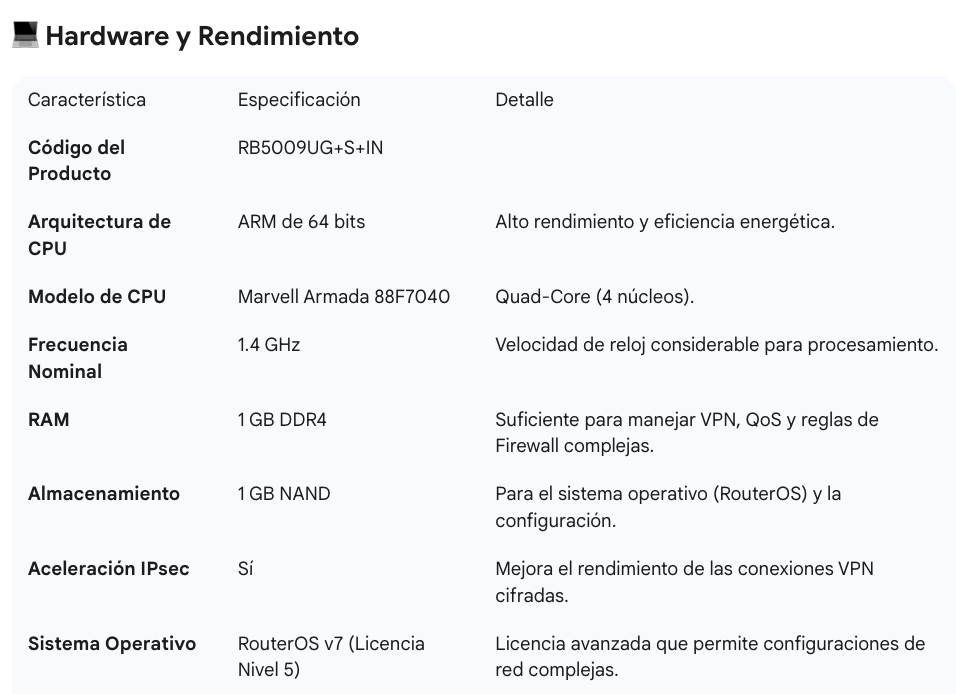Image resolution: width=962 pixels, height=694 pixels.
Task: Click the product code RB5009UG+S+IN
Action: coord(310,148)
